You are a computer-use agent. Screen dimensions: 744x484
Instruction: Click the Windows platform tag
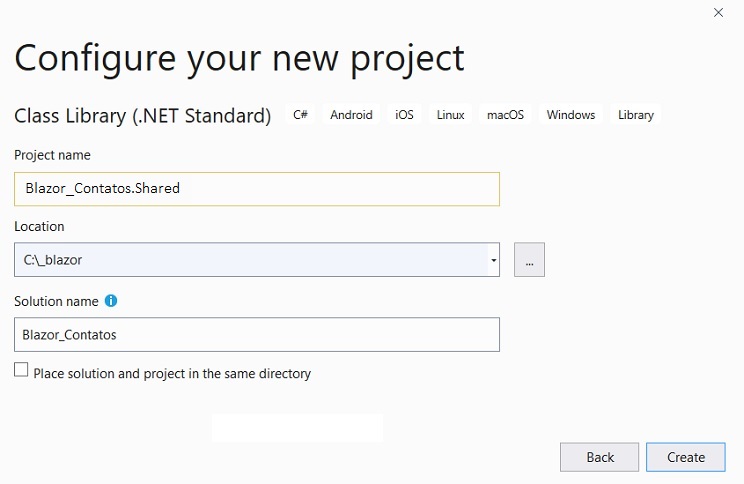571,115
